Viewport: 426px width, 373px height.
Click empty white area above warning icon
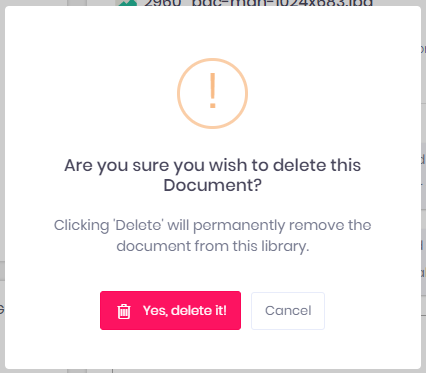point(213,32)
